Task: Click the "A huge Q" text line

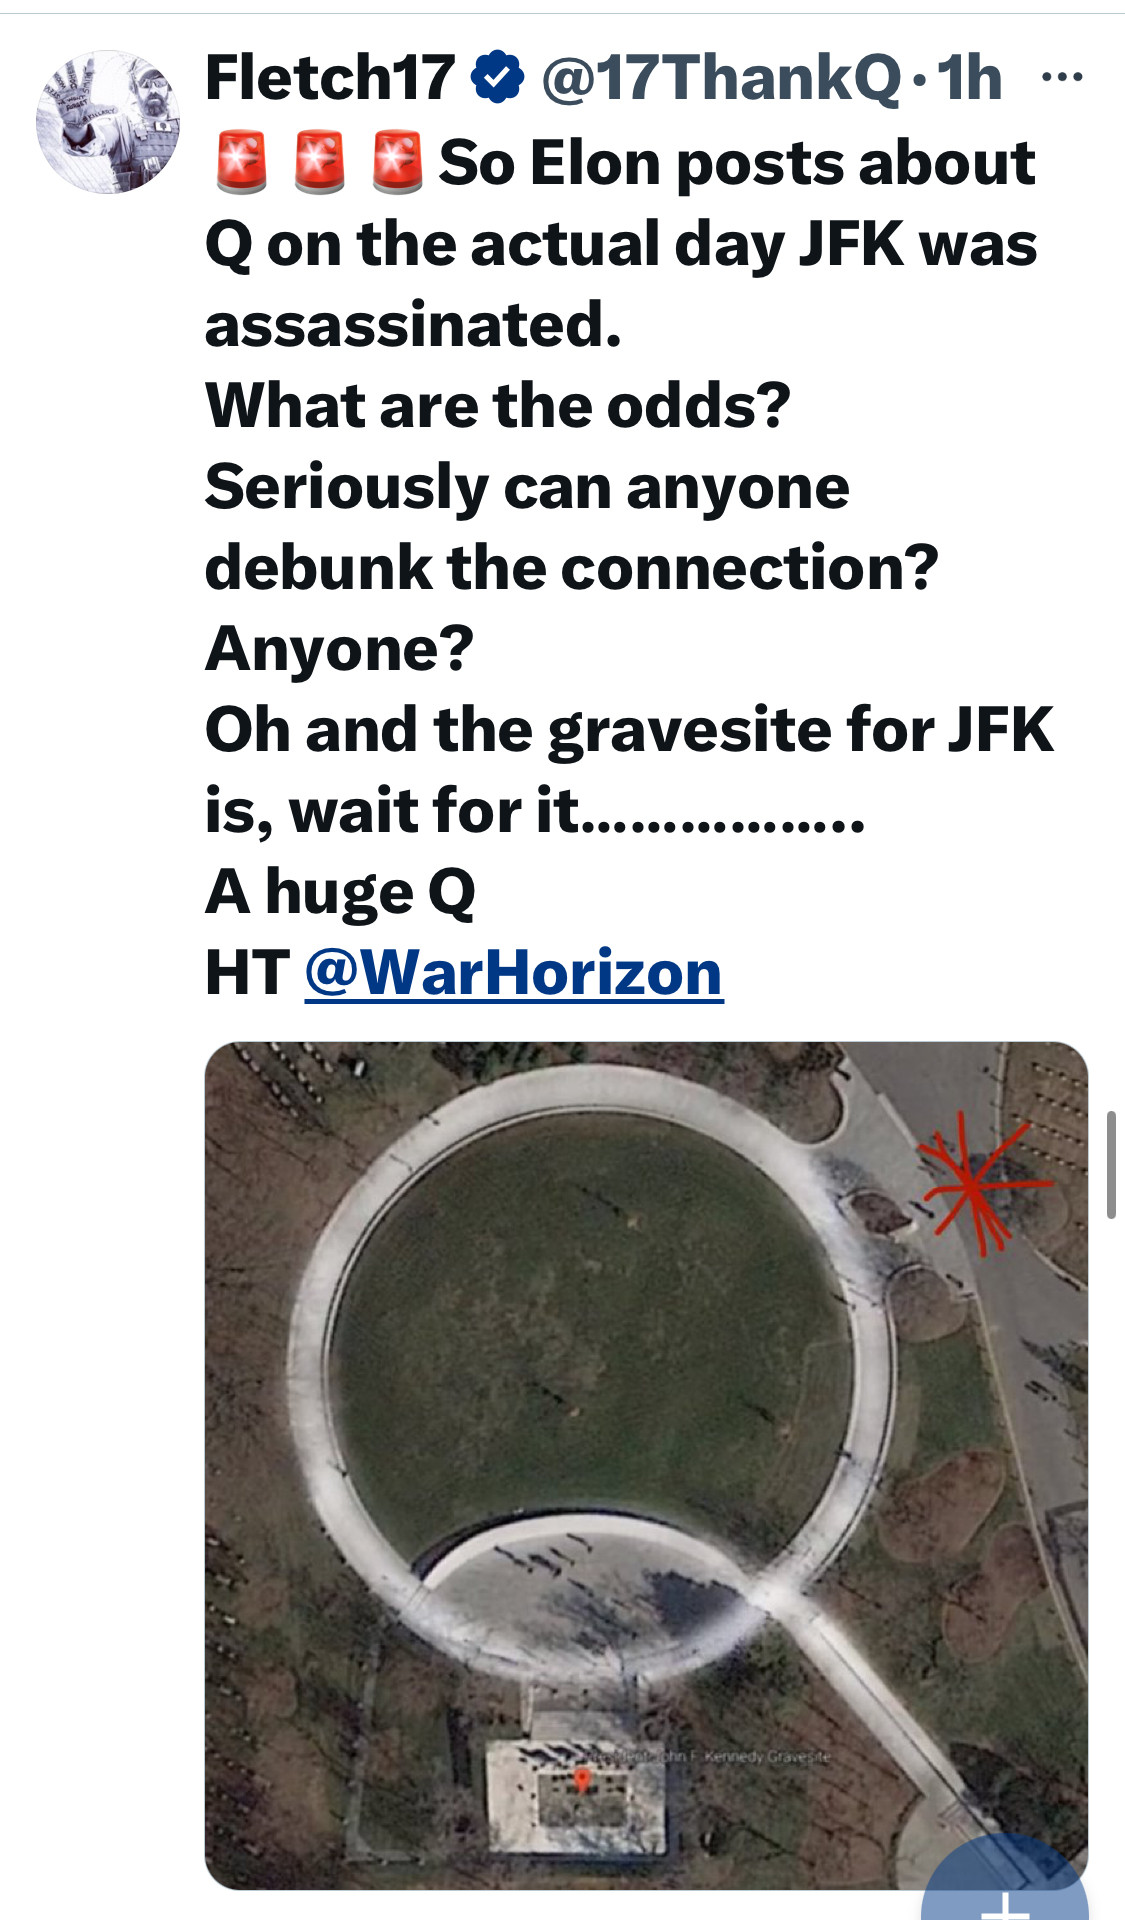Action: pyautogui.click(x=340, y=891)
